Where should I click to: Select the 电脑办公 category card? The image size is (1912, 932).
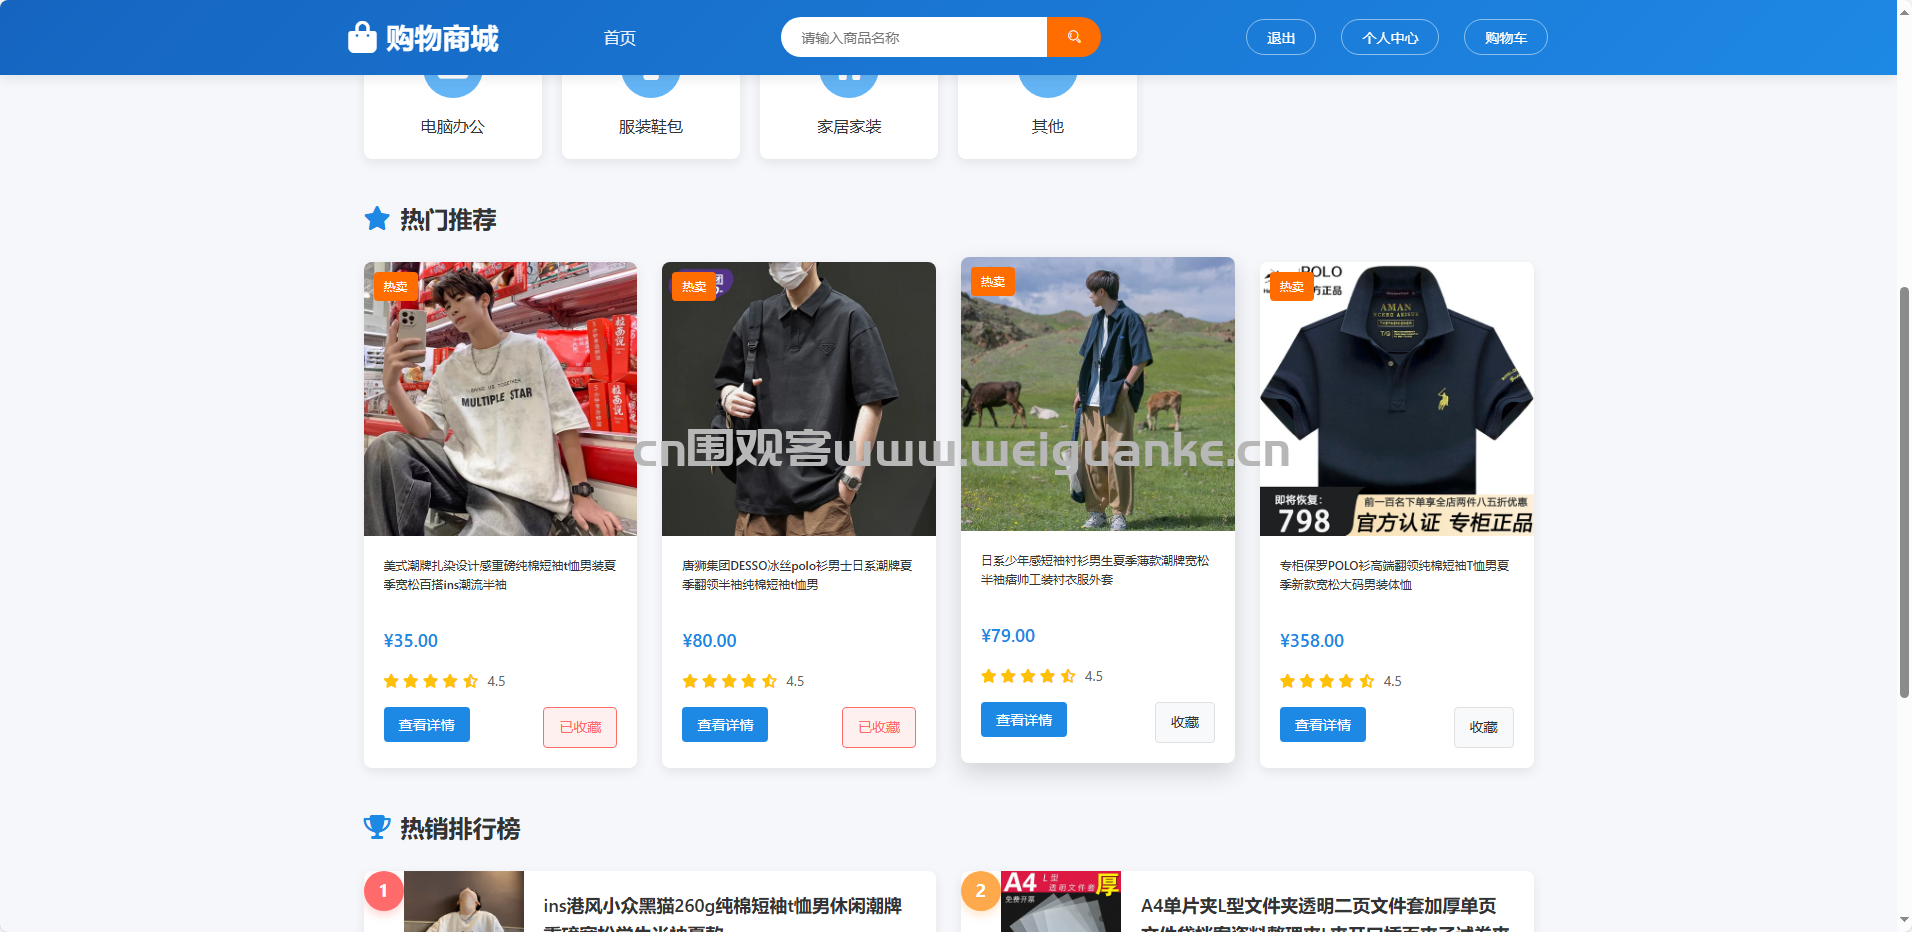click(453, 116)
